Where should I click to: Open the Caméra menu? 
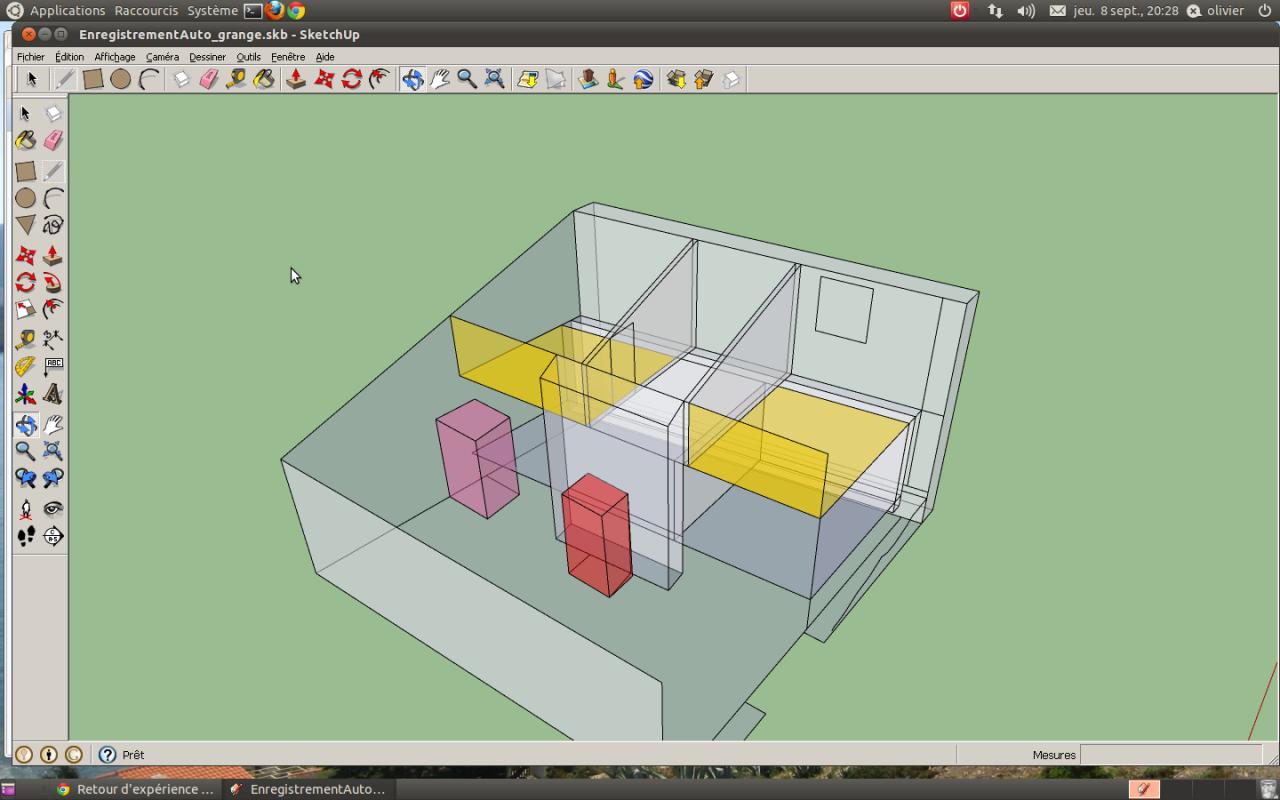[x=162, y=57]
